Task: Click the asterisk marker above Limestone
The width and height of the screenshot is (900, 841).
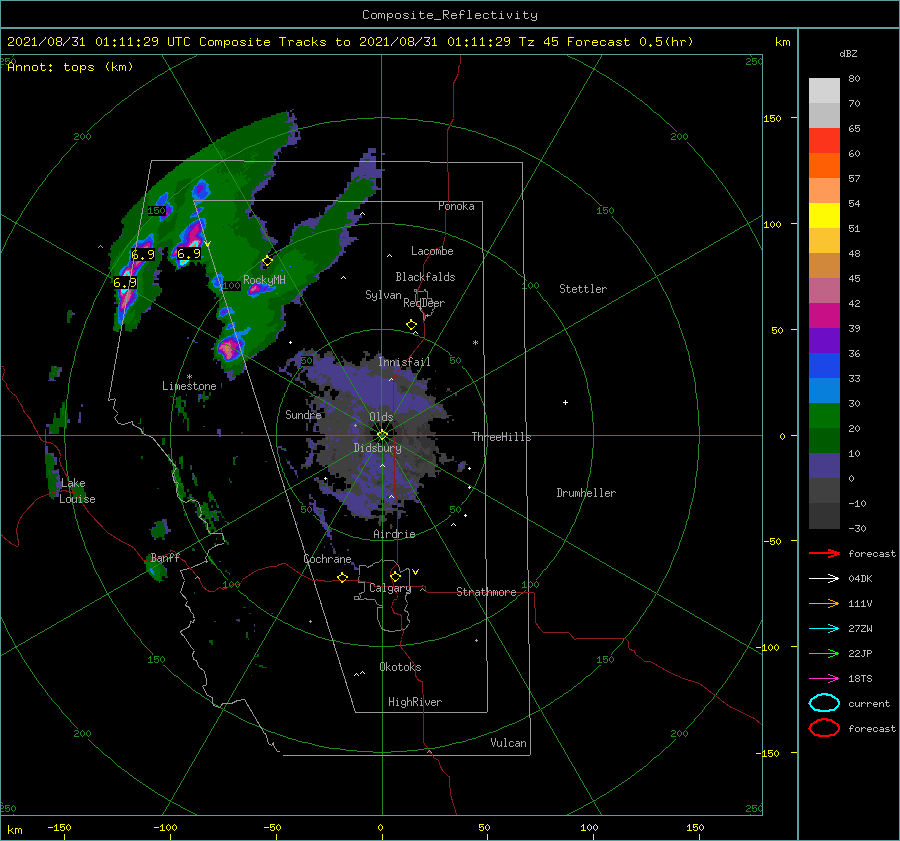Action: [x=189, y=377]
